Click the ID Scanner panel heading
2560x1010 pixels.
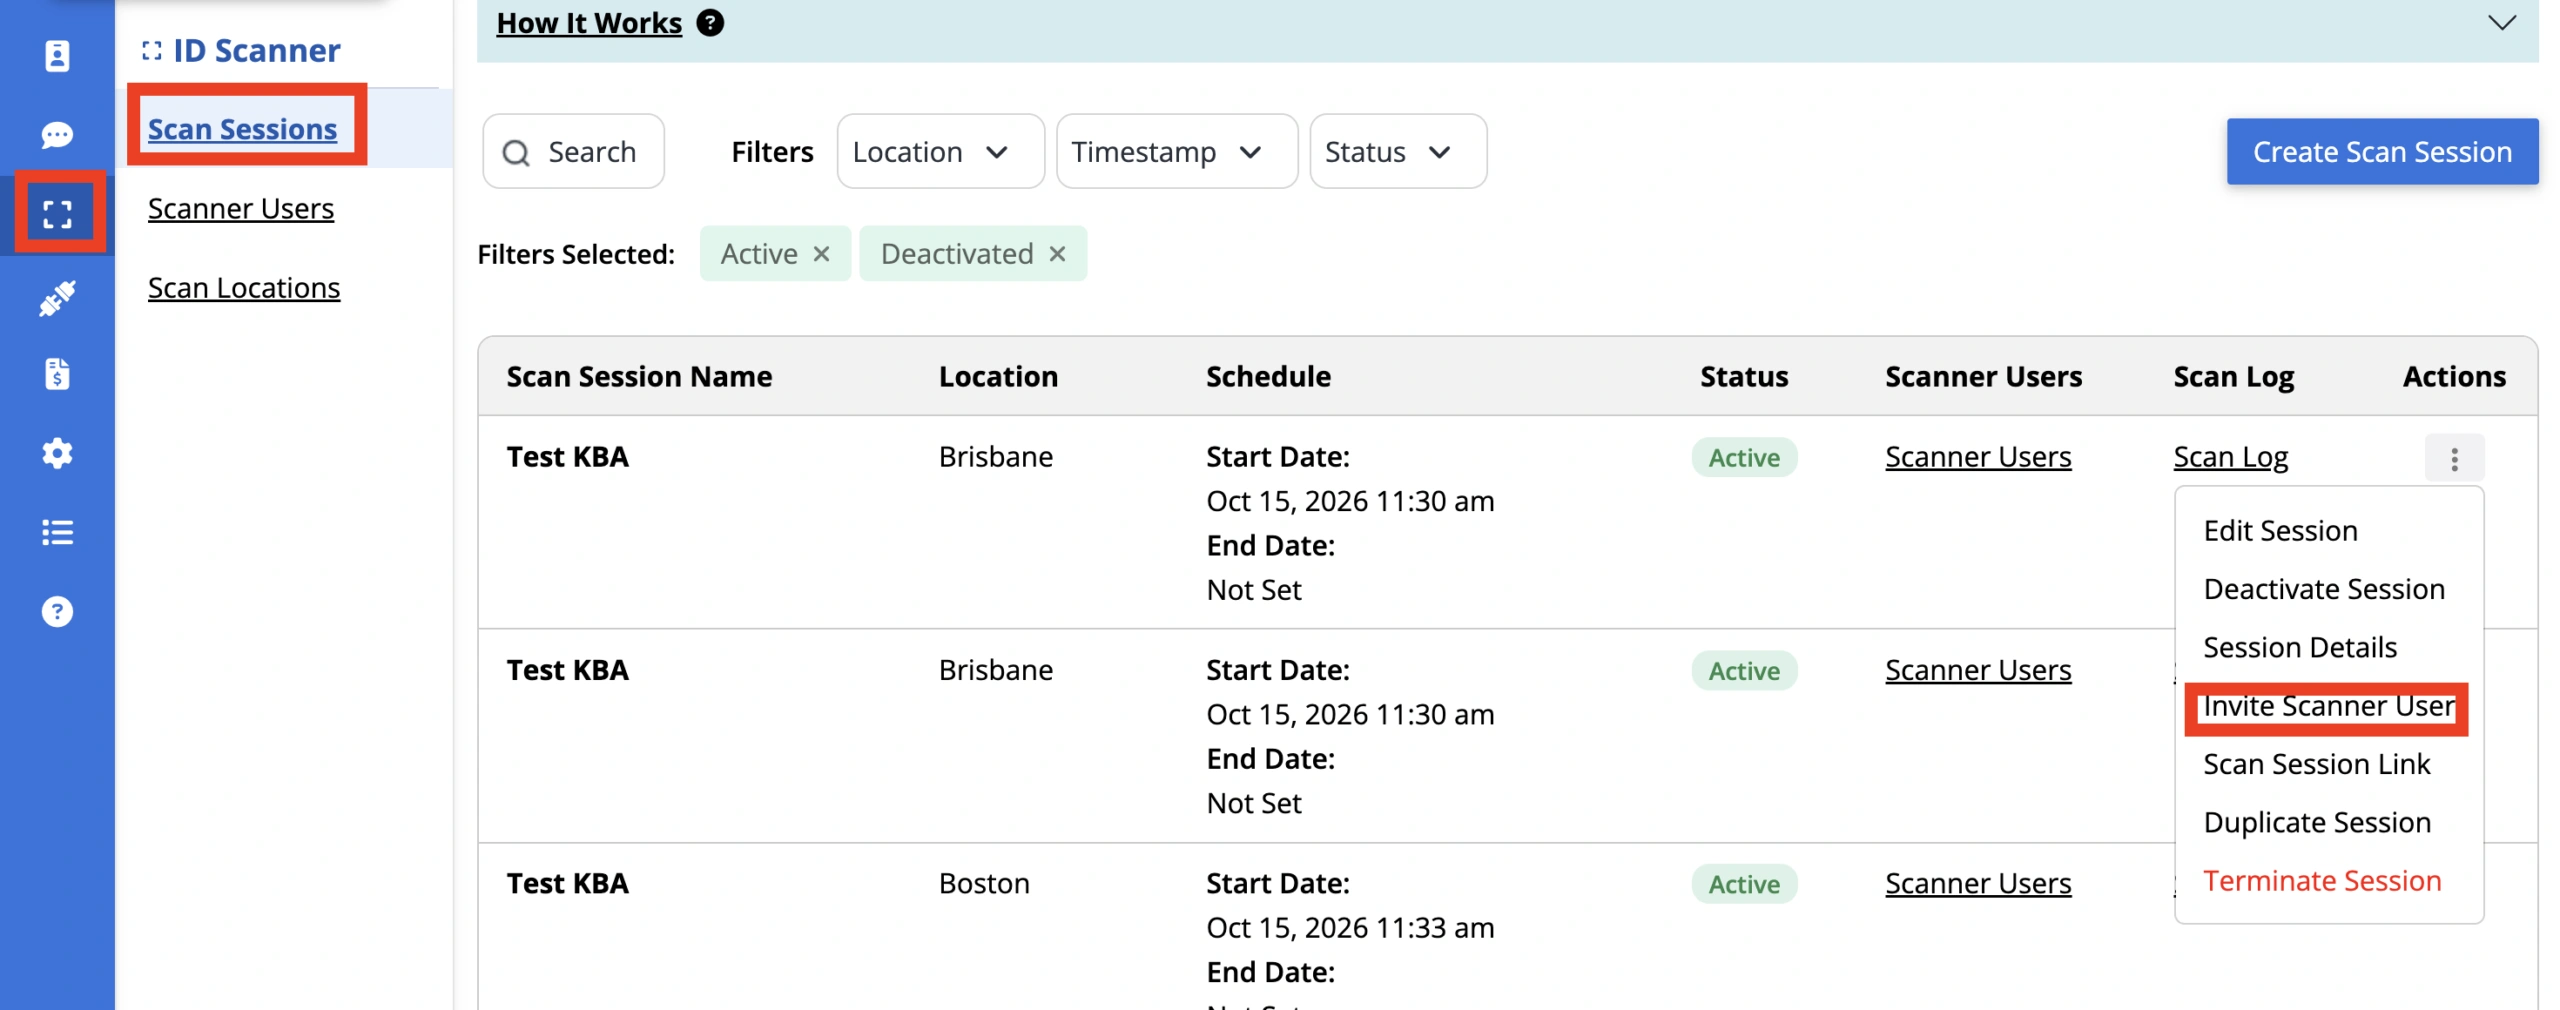(x=242, y=50)
